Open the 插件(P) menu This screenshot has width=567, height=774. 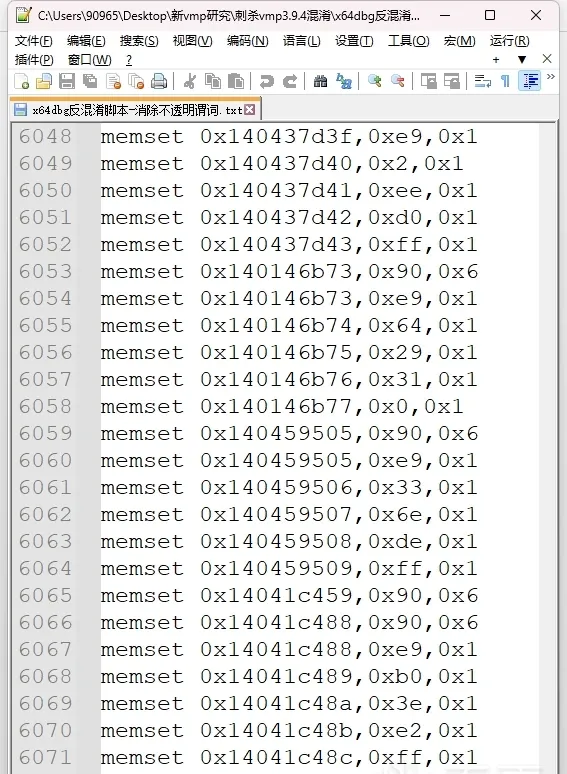[x=34, y=60]
